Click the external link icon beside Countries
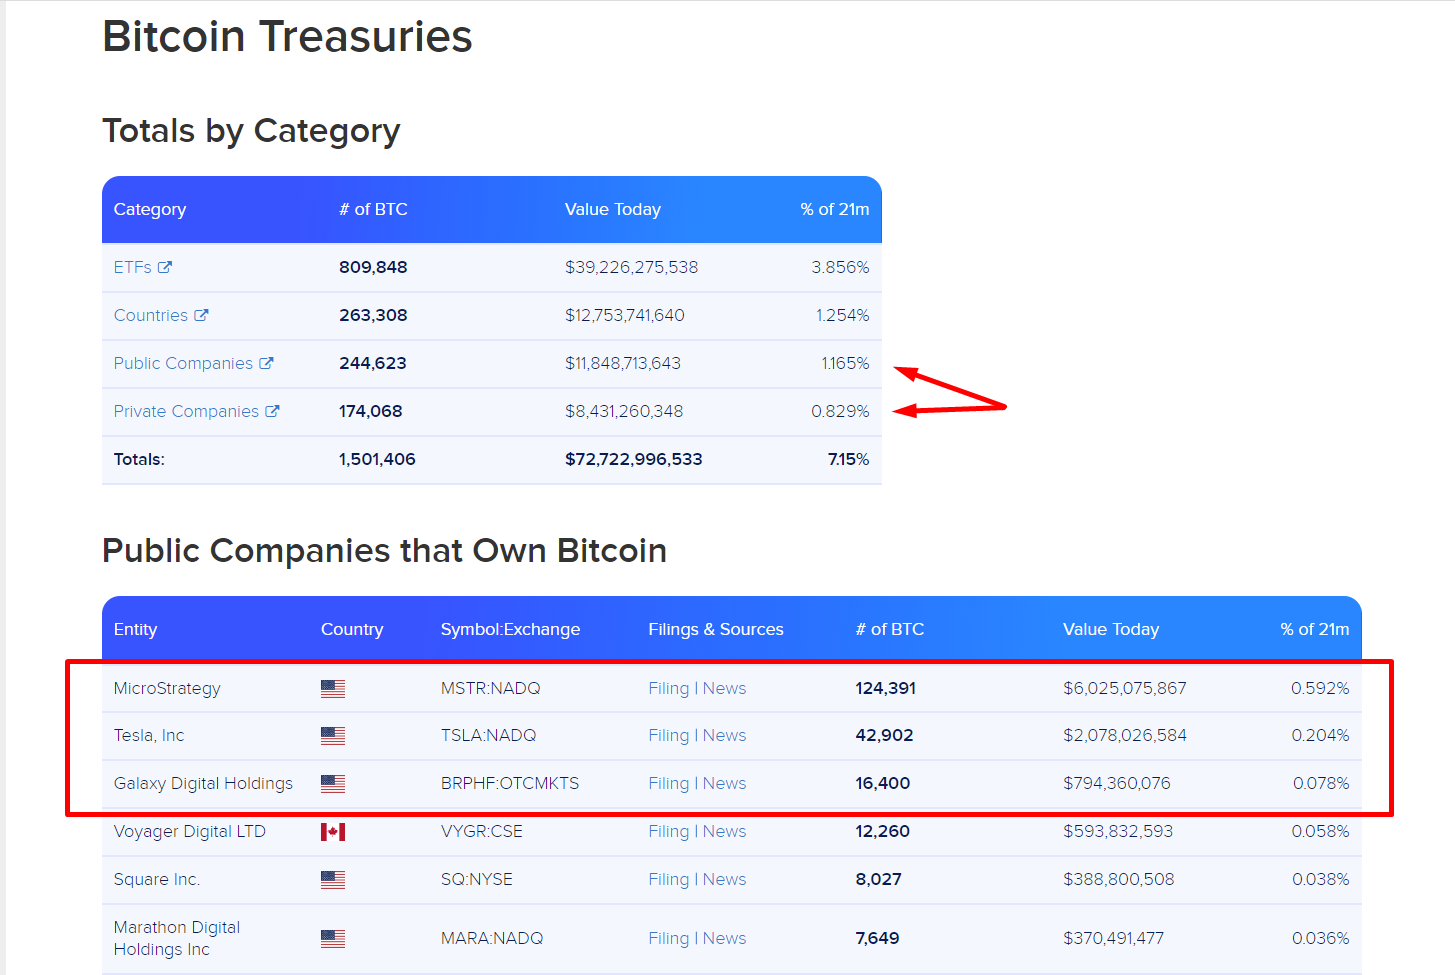 (x=201, y=315)
